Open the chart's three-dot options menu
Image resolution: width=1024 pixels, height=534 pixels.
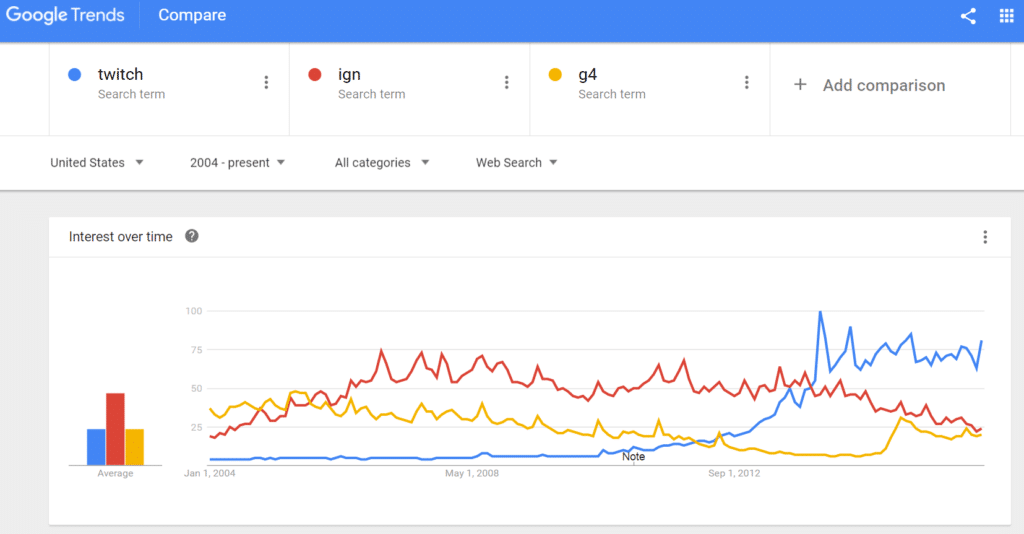click(x=985, y=237)
